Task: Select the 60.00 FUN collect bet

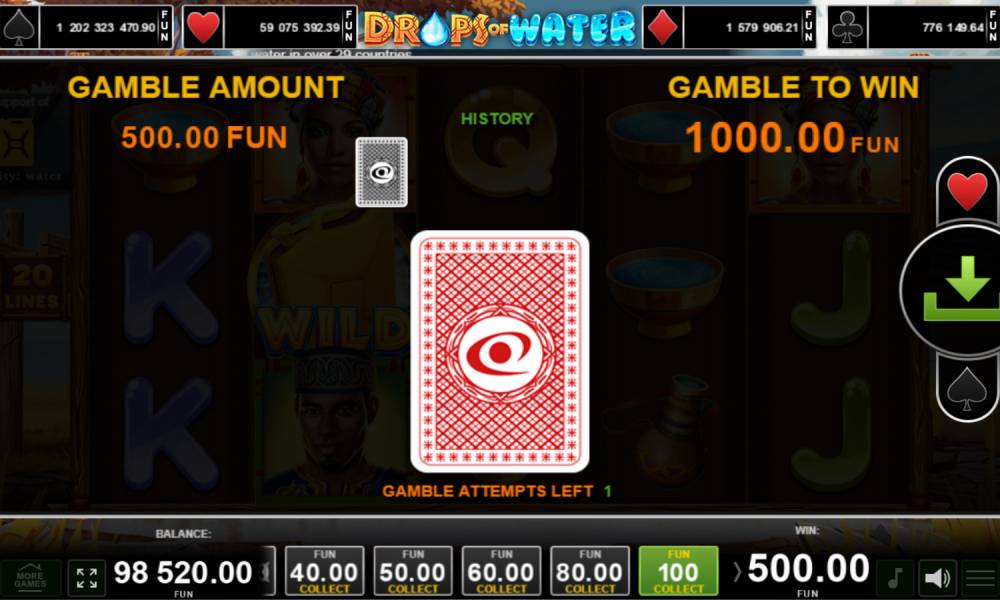Action: (x=501, y=571)
